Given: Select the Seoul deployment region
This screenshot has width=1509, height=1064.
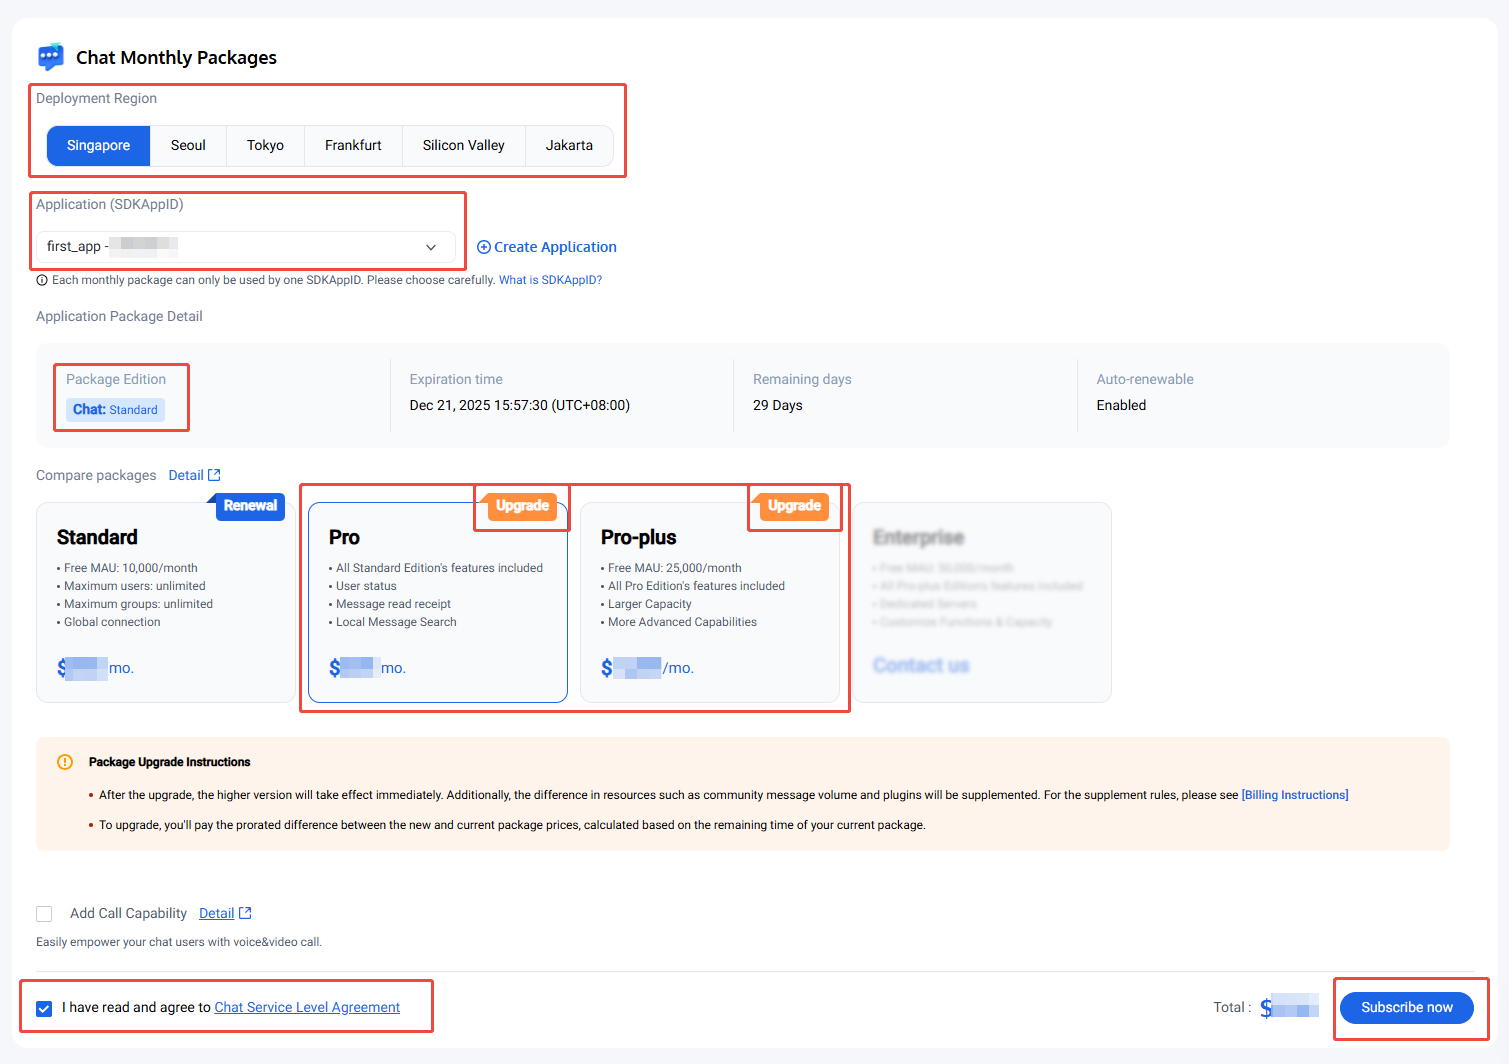Looking at the screenshot, I should click(188, 146).
